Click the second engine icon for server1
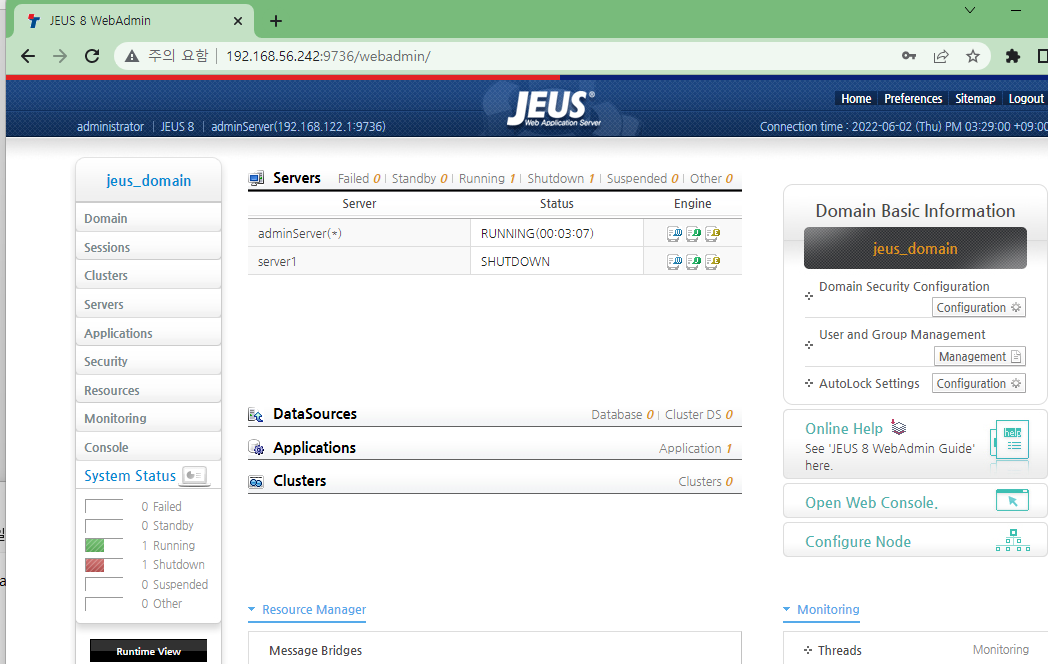The height and width of the screenshot is (664, 1048). tap(693, 262)
